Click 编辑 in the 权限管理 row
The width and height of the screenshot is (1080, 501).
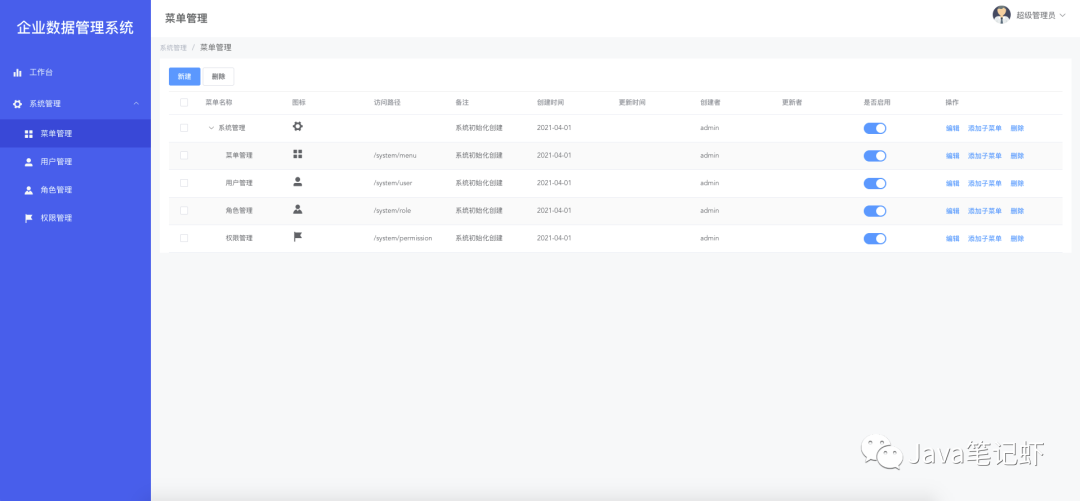(x=953, y=238)
